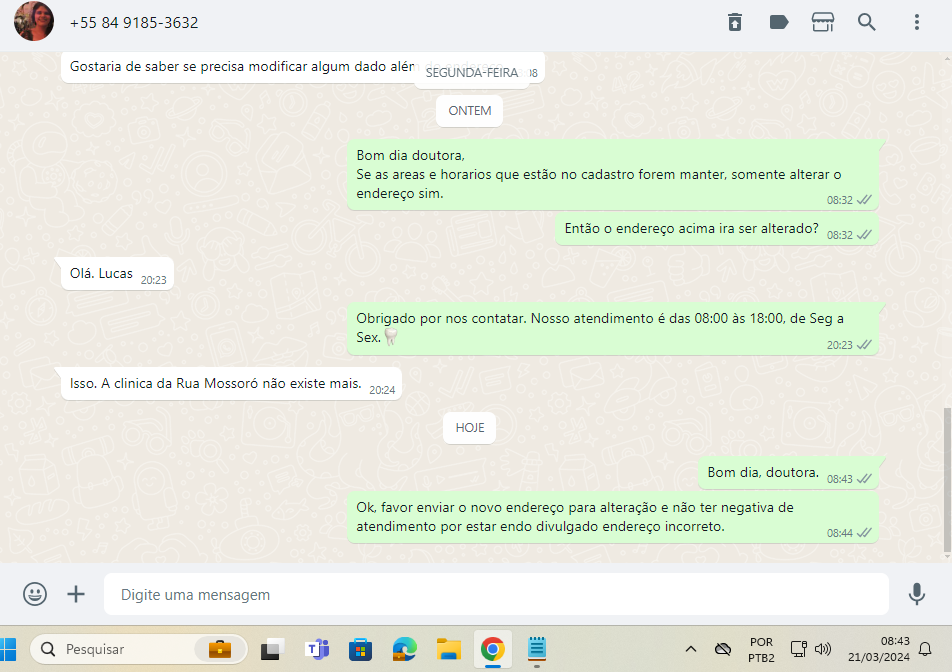Select message about clinica da Rua Mossoró
Viewport: 952px width, 672px height.
point(231,384)
